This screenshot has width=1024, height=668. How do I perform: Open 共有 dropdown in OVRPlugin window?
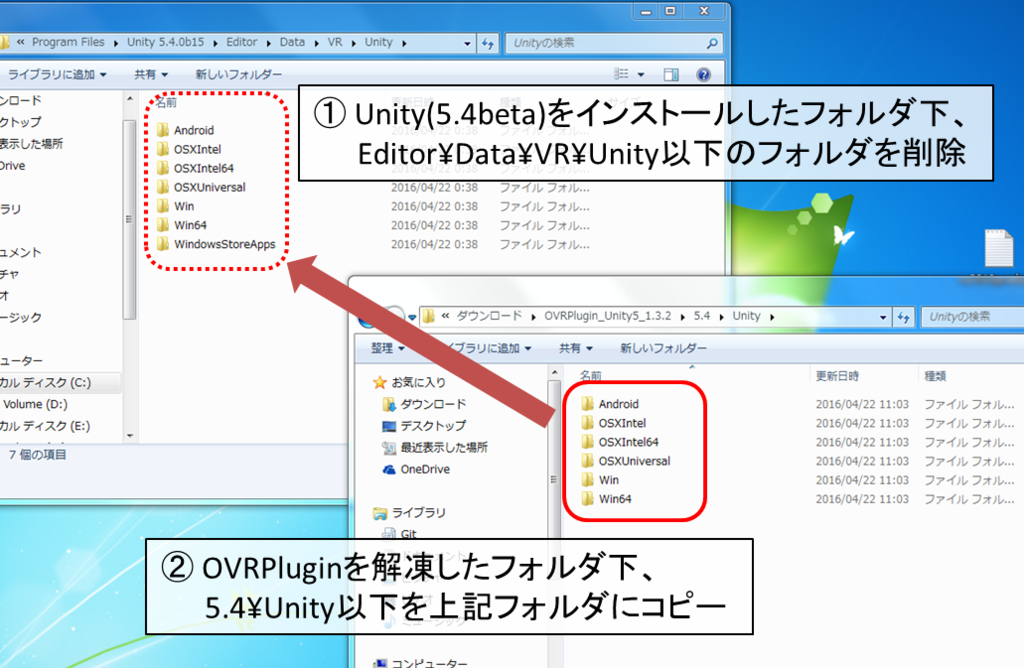pyautogui.click(x=575, y=348)
